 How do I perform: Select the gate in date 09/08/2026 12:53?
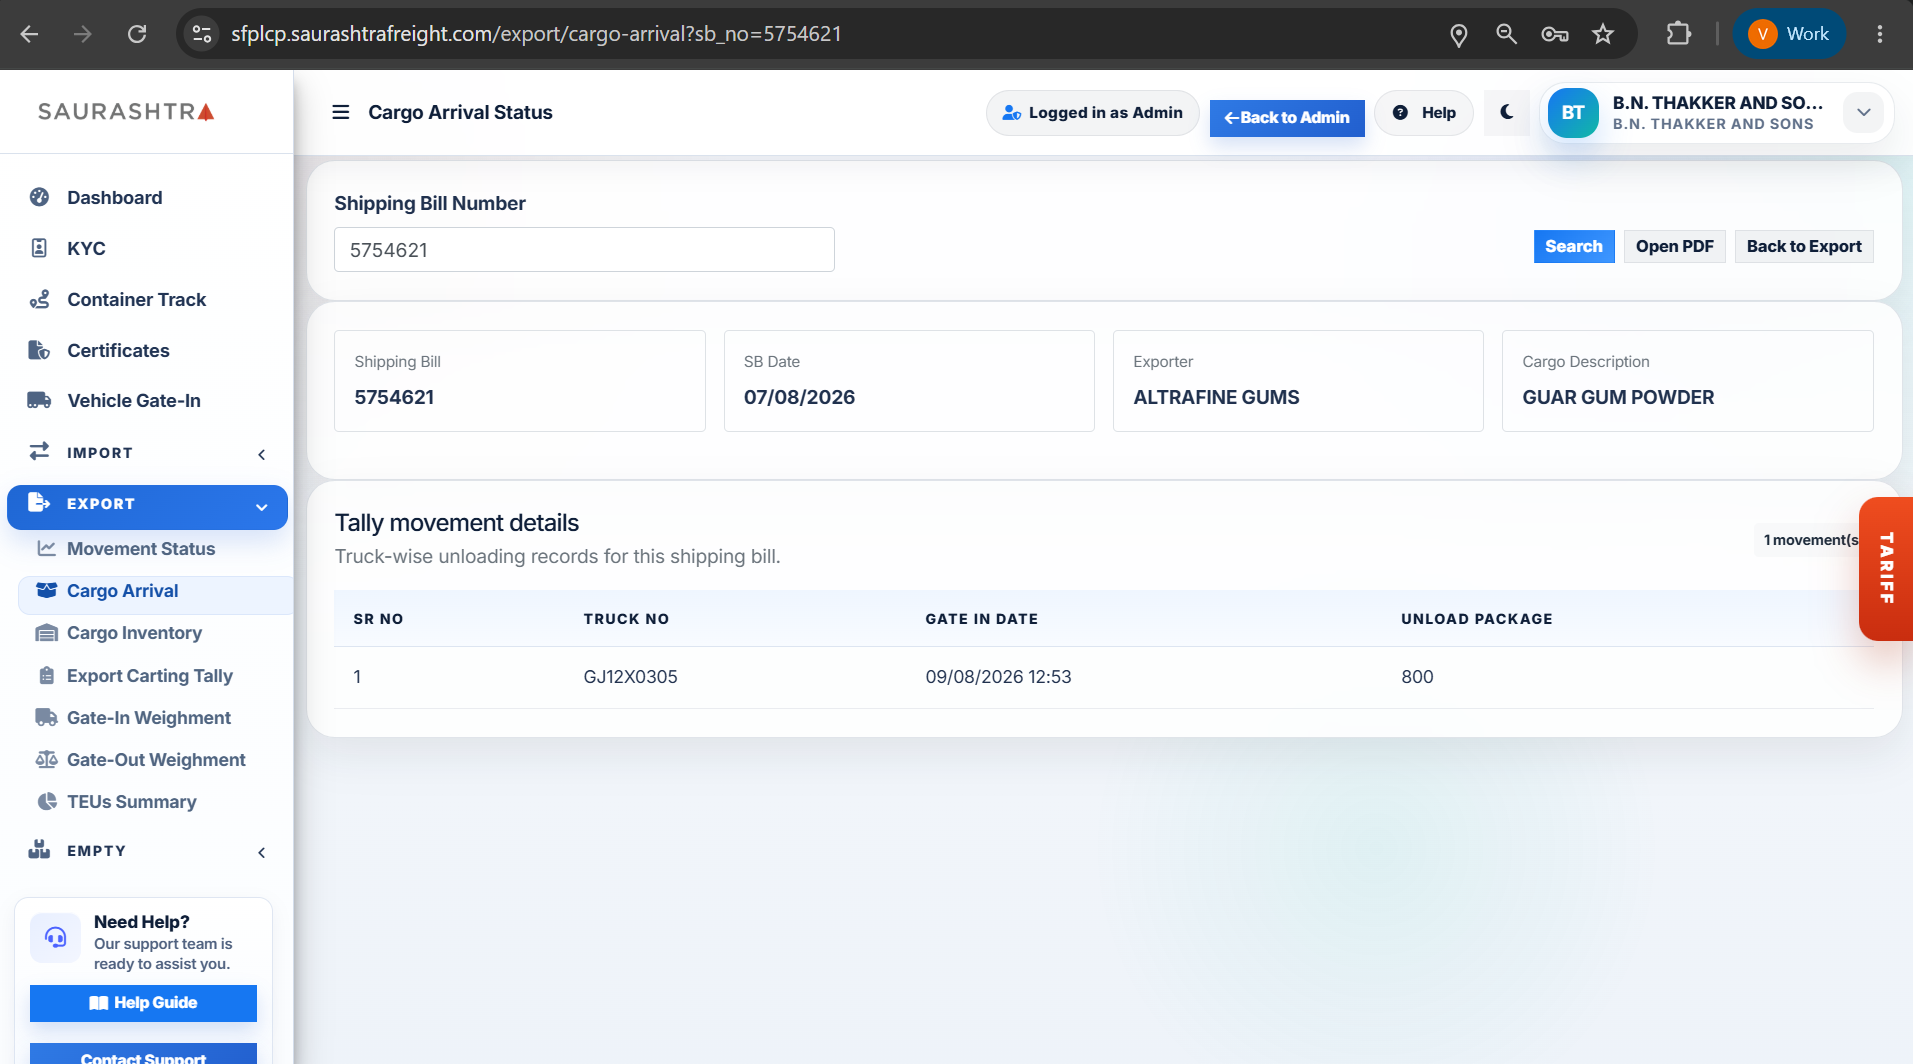pyautogui.click(x=998, y=677)
